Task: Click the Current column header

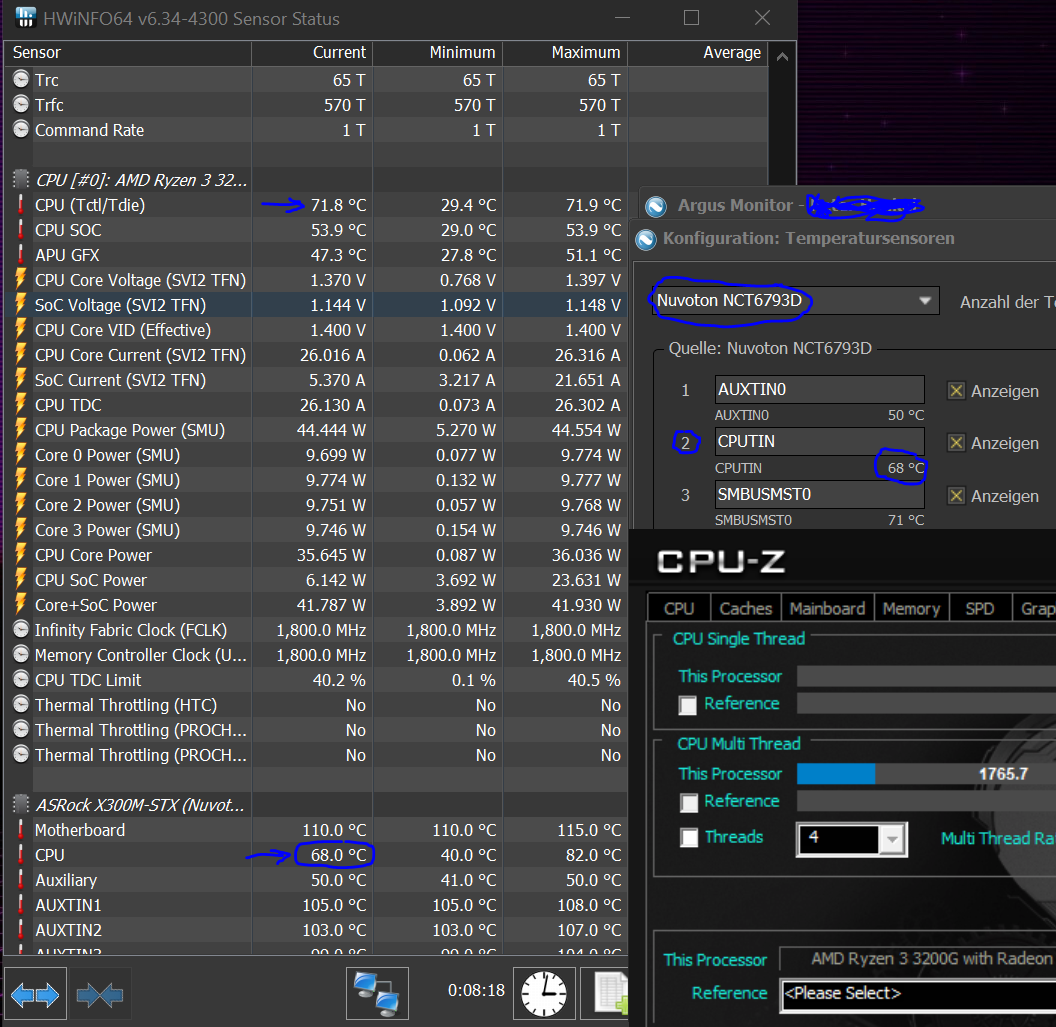Action: click(x=312, y=53)
